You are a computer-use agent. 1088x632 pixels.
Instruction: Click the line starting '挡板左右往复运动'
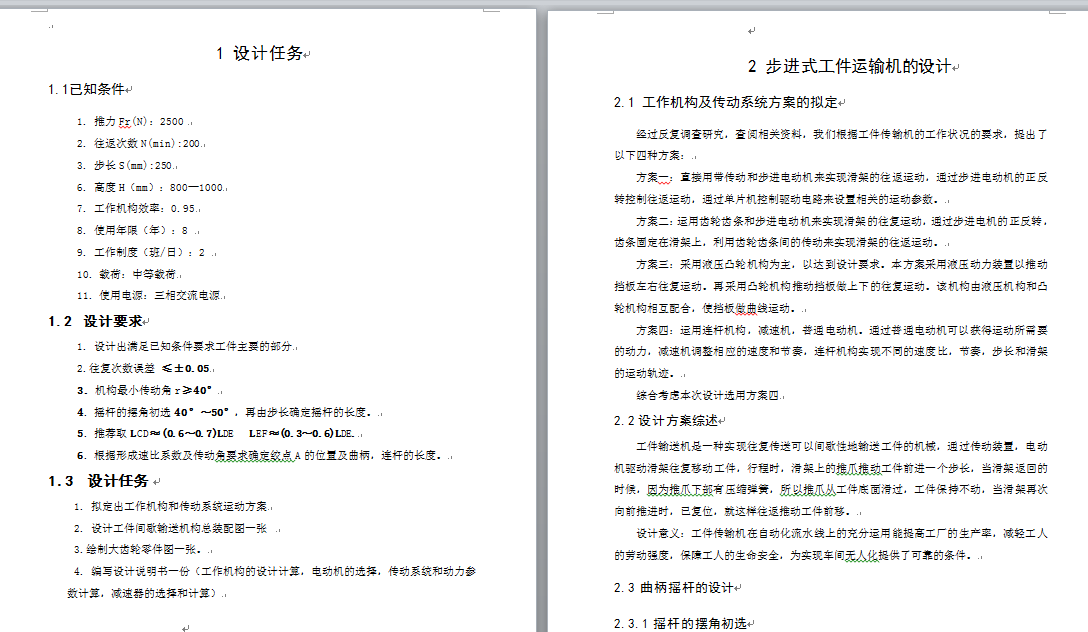pos(831,287)
